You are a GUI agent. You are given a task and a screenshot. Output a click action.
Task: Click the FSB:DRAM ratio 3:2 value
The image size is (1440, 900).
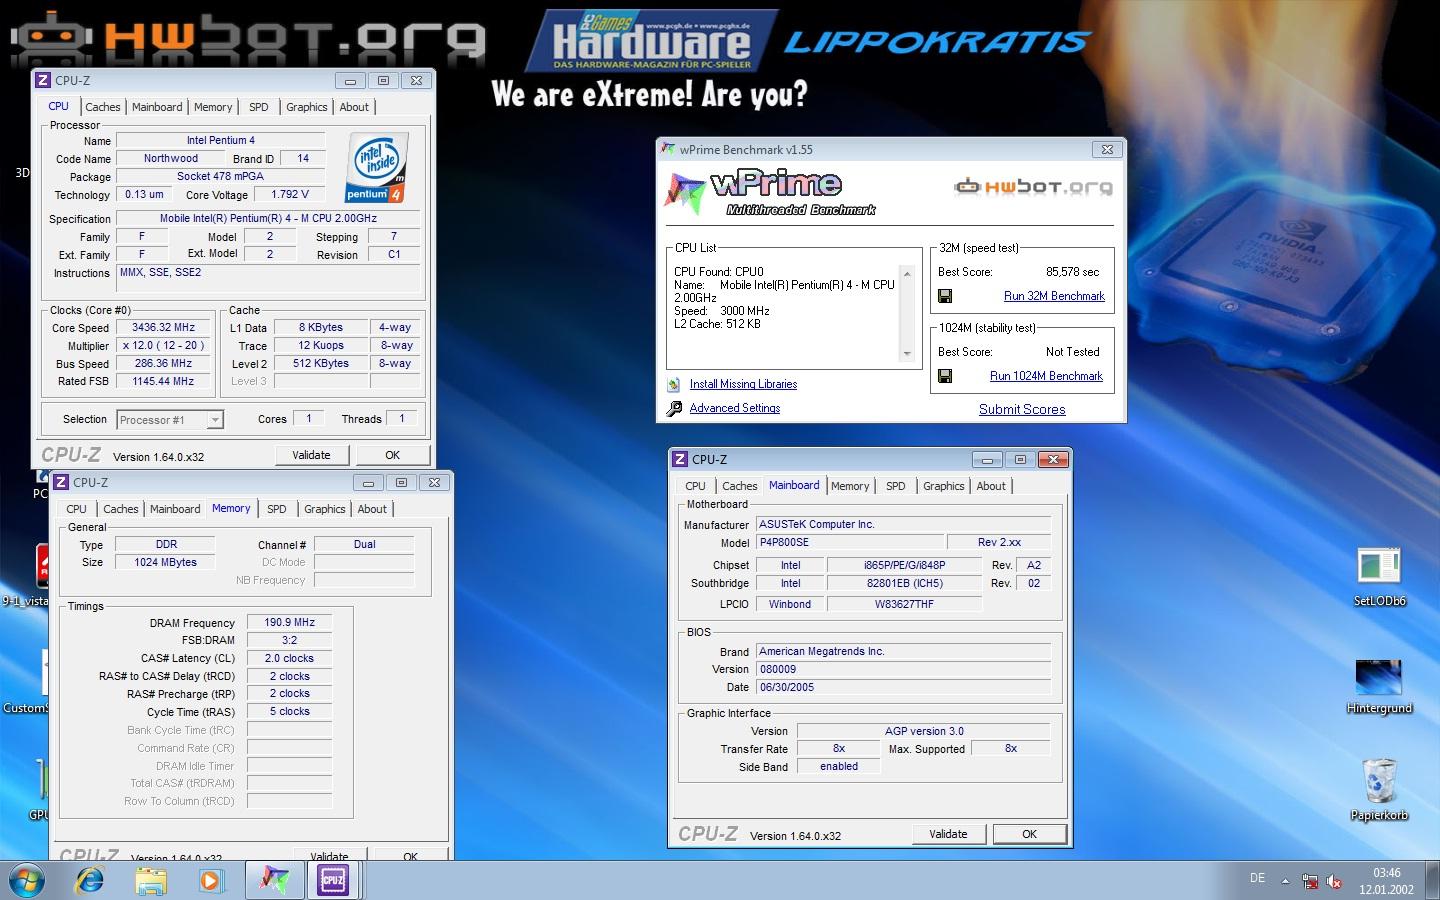[x=289, y=640]
